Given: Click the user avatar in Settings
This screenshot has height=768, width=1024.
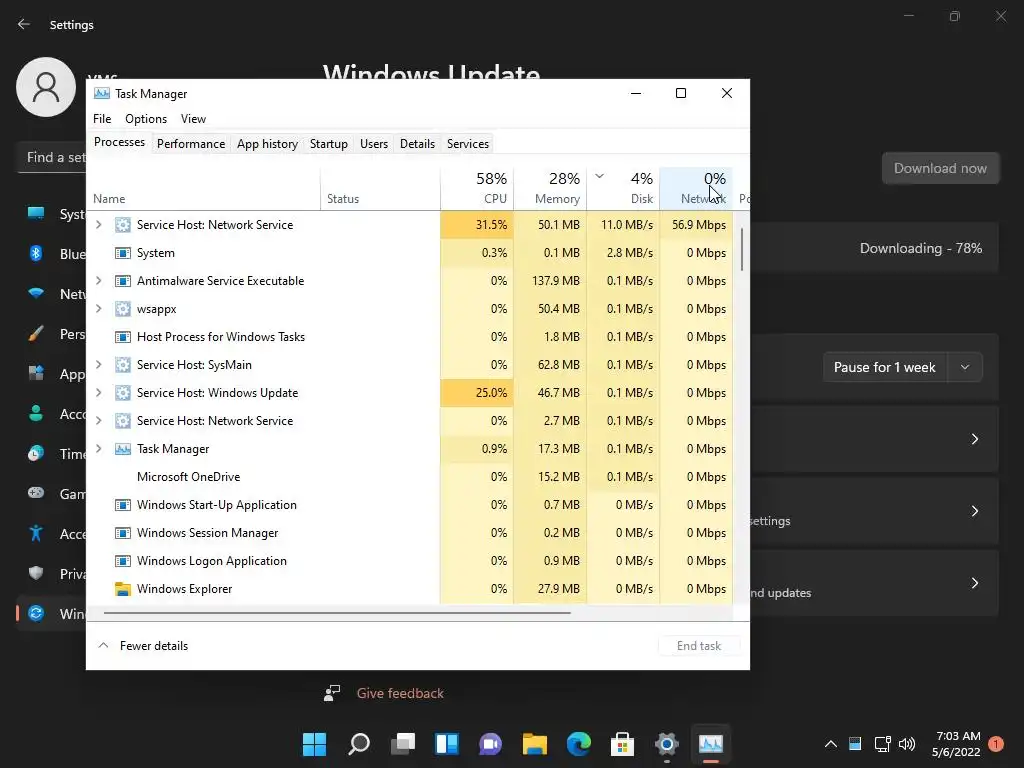Looking at the screenshot, I should pos(46,87).
